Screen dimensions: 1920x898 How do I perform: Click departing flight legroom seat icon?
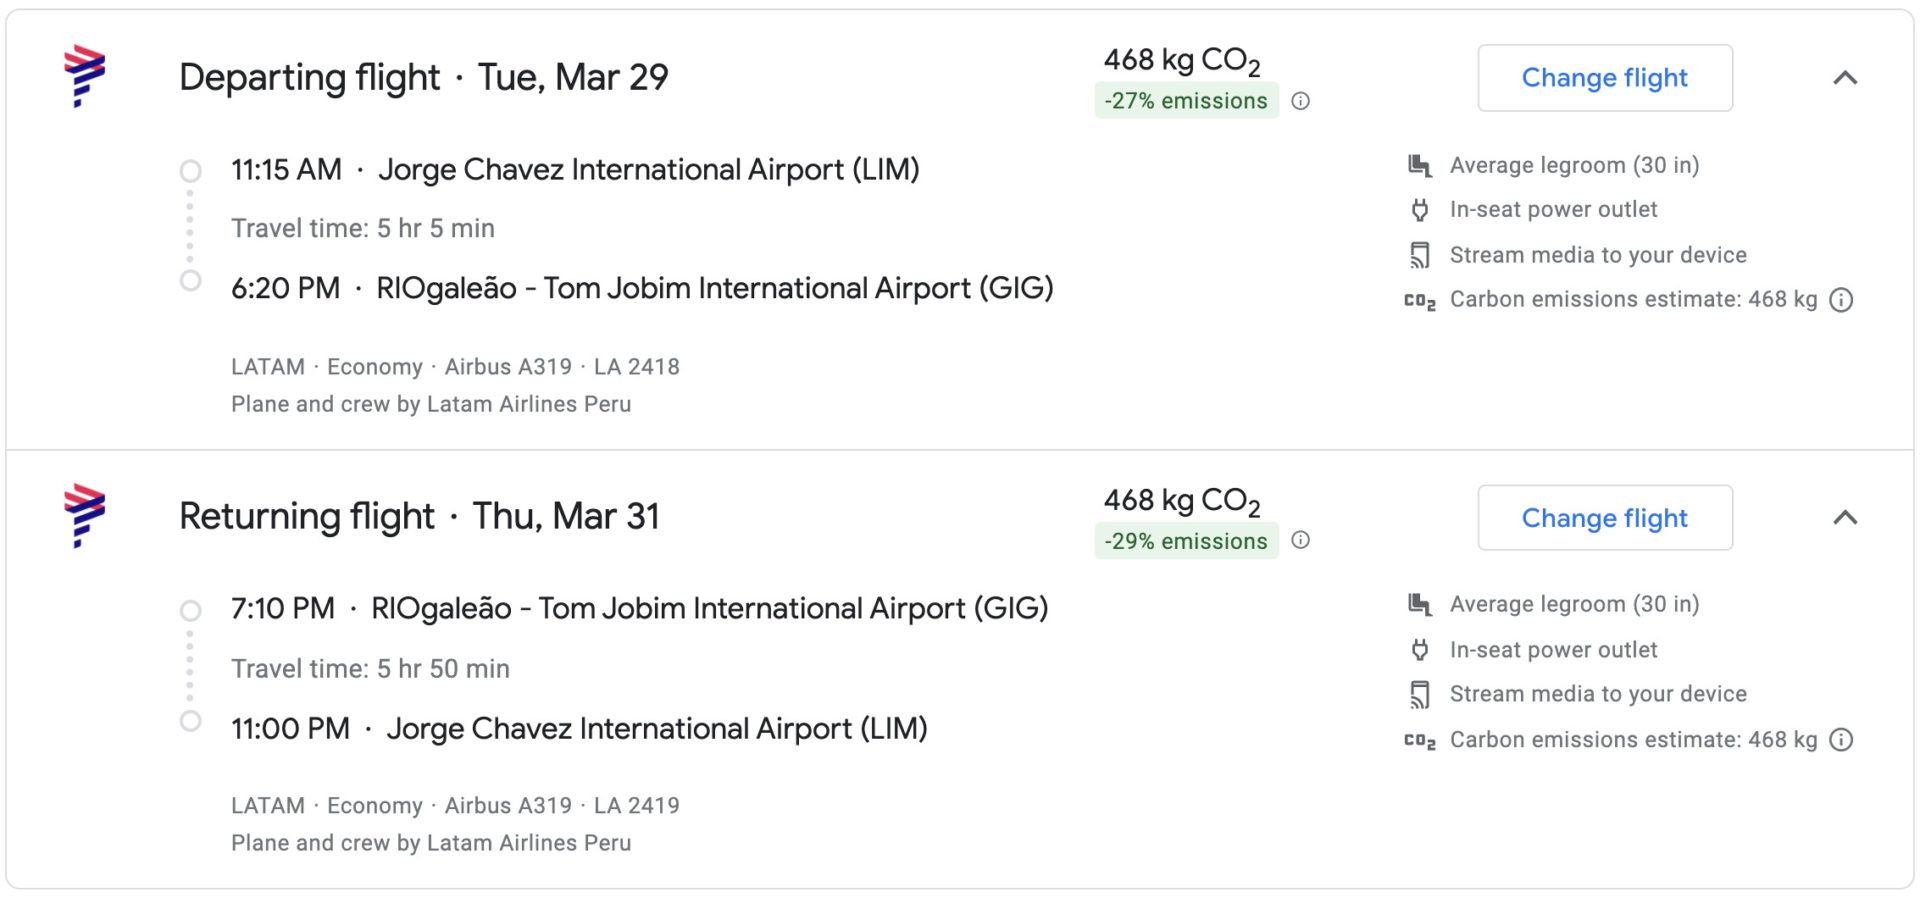[1419, 165]
